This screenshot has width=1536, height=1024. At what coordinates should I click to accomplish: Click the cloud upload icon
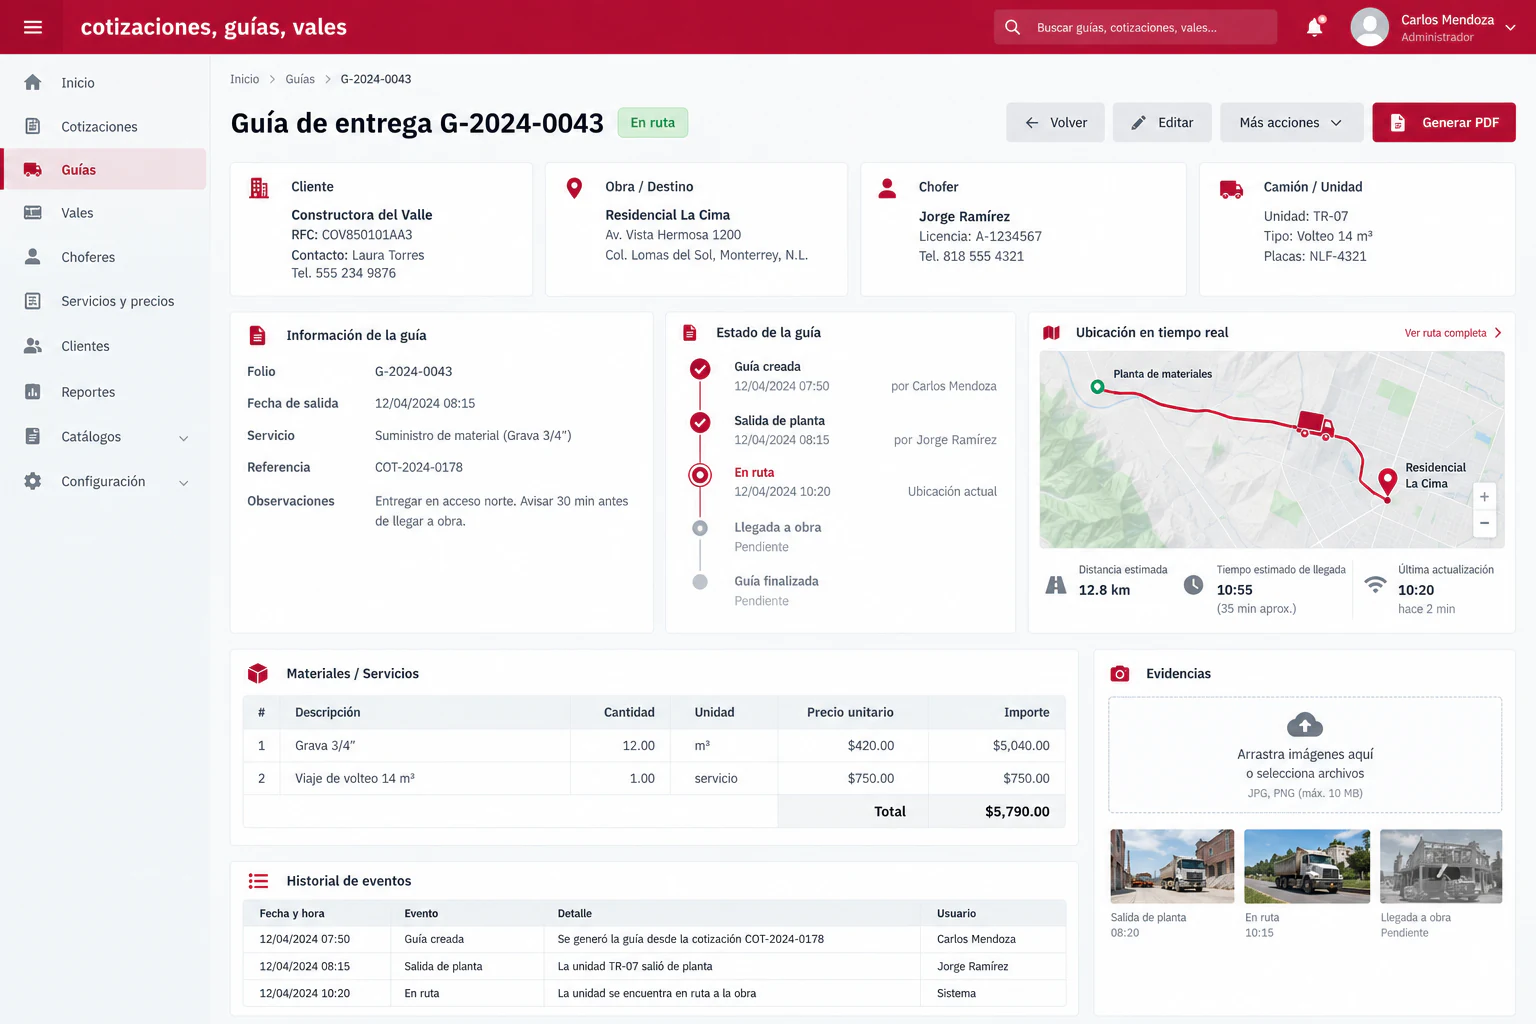tap(1305, 724)
